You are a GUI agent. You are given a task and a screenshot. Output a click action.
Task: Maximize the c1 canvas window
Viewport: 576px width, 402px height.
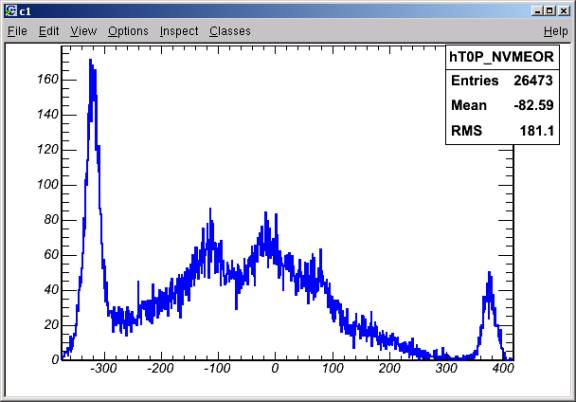(x=550, y=11)
